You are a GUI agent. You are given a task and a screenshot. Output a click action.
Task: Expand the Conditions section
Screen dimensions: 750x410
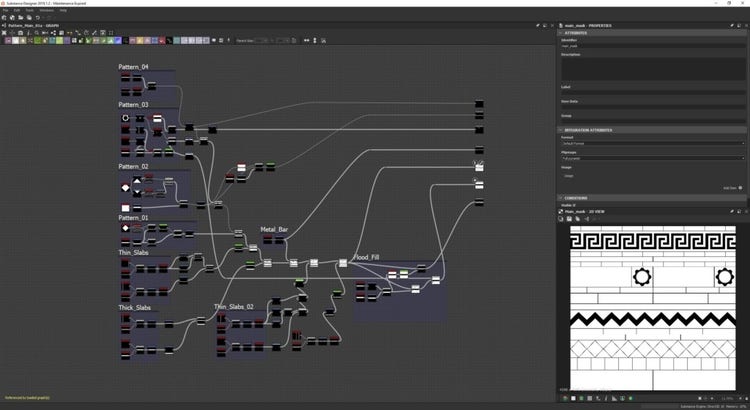pos(577,197)
